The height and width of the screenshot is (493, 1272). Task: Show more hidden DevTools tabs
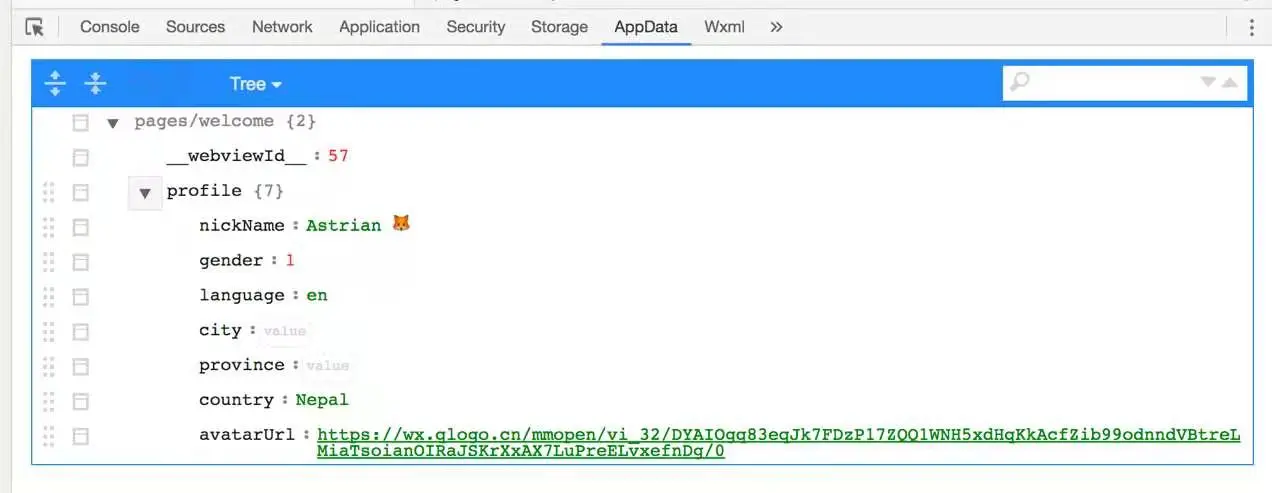pos(776,27)
